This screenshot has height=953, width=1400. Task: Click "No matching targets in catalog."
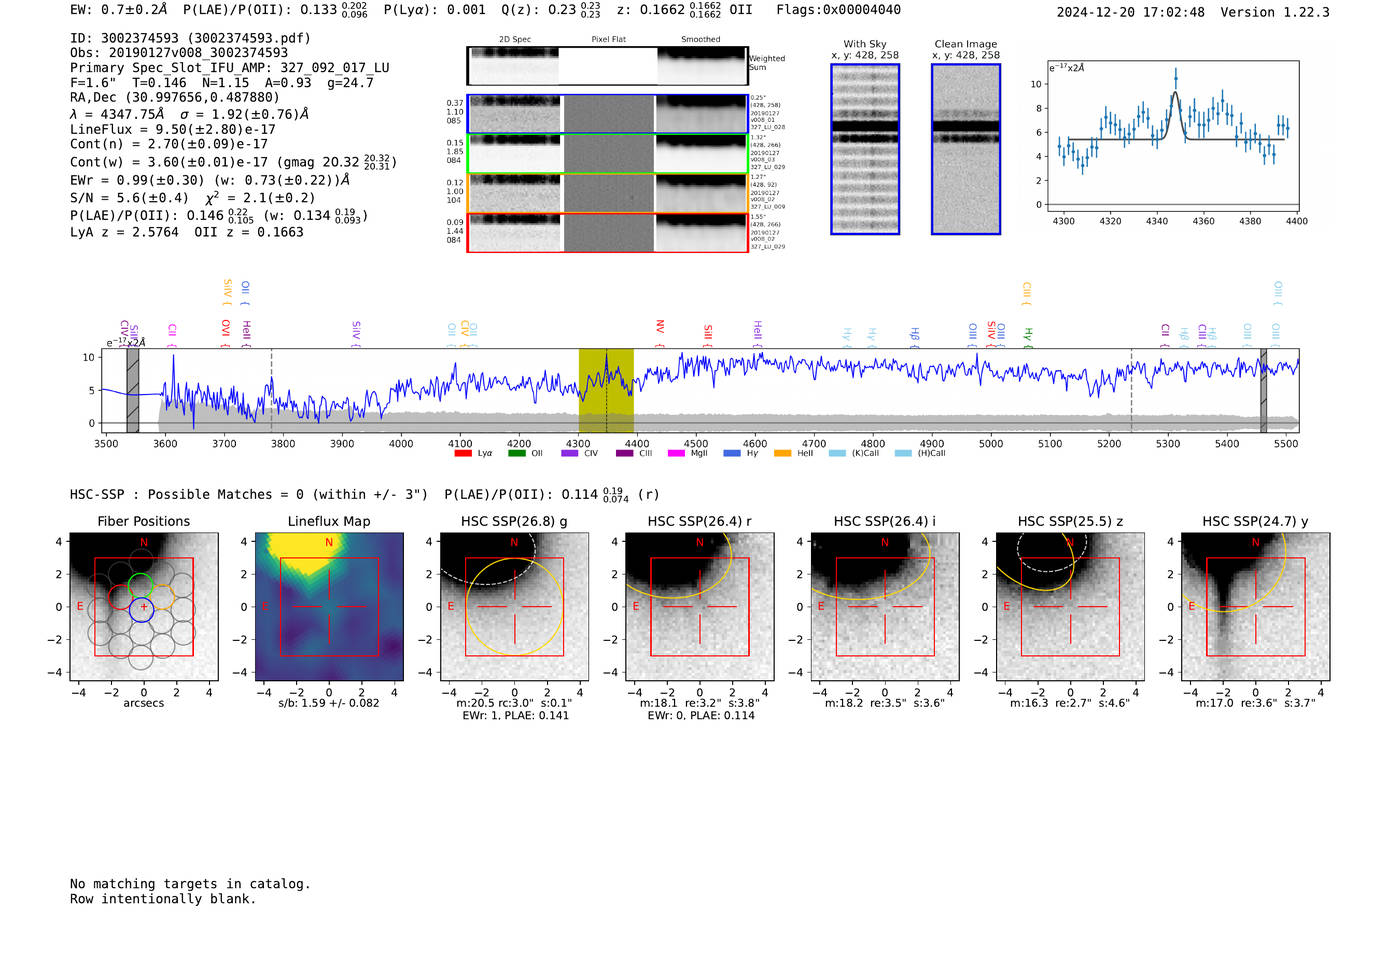click(190, 884)
